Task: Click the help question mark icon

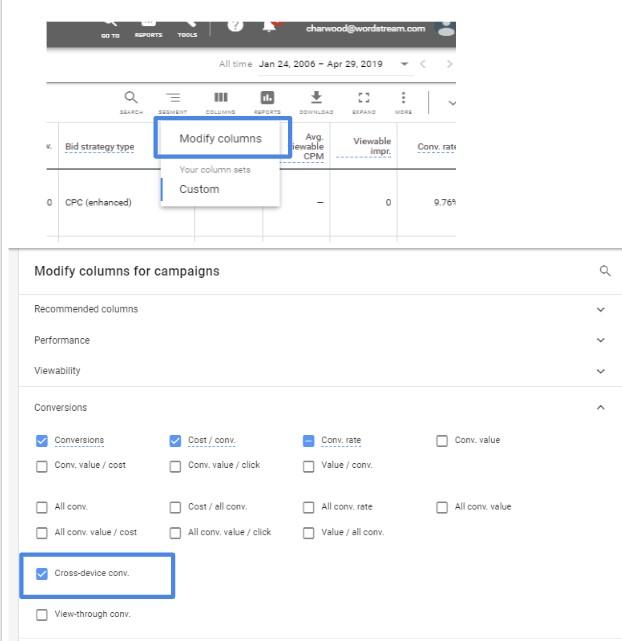Action: [x=235, y=26]
